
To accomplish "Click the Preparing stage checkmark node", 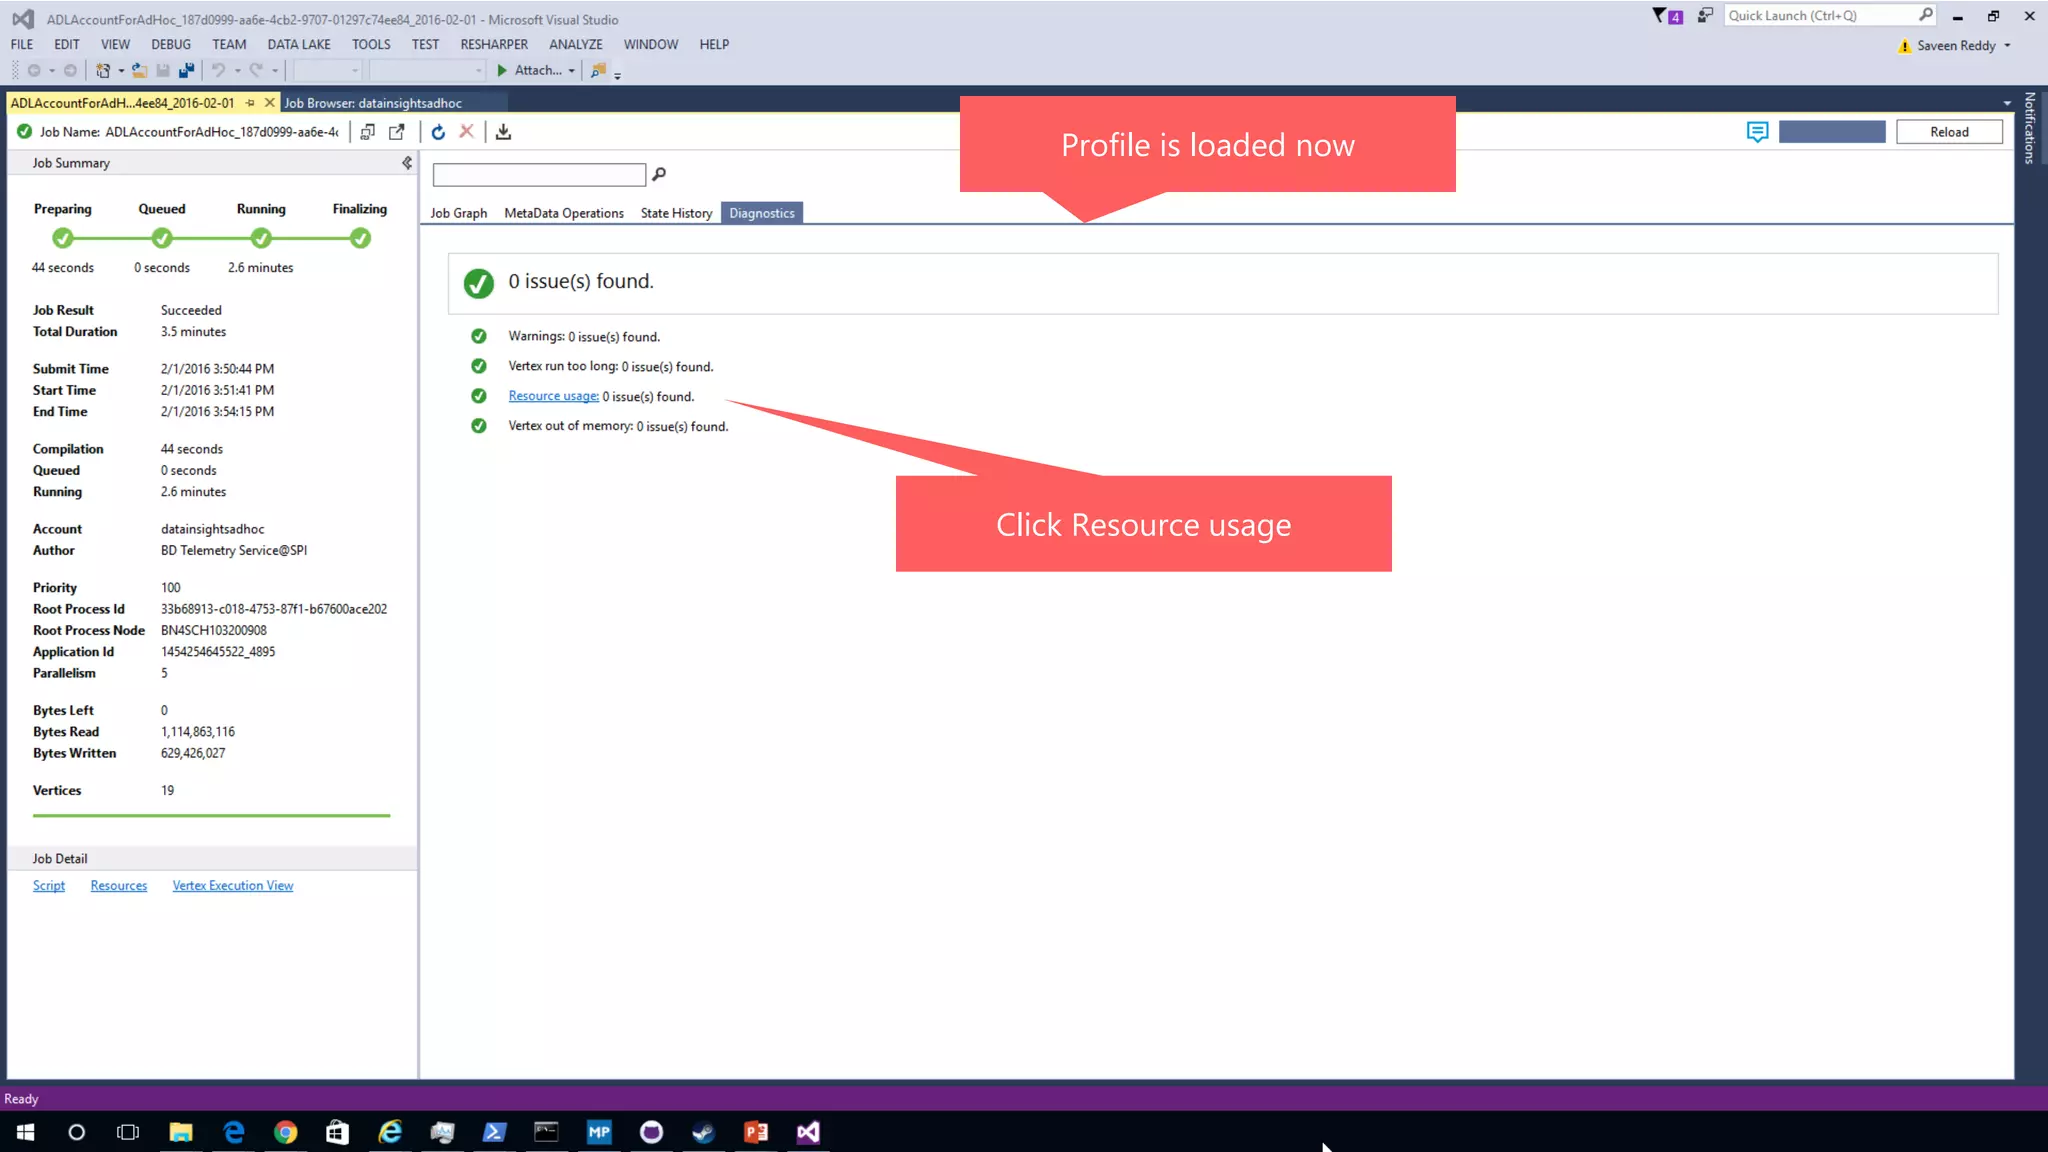I will coord(63,238).
